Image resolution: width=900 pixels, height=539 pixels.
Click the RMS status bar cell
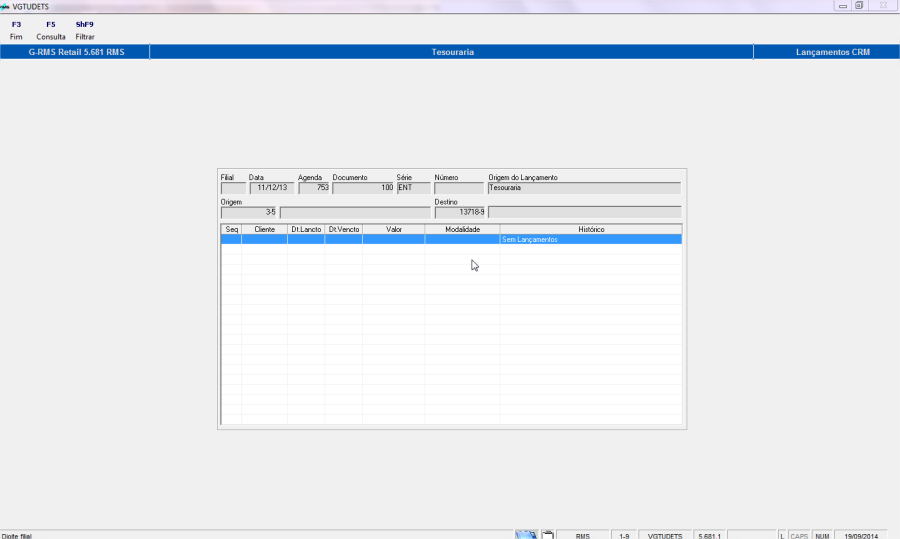pos(583,536)
